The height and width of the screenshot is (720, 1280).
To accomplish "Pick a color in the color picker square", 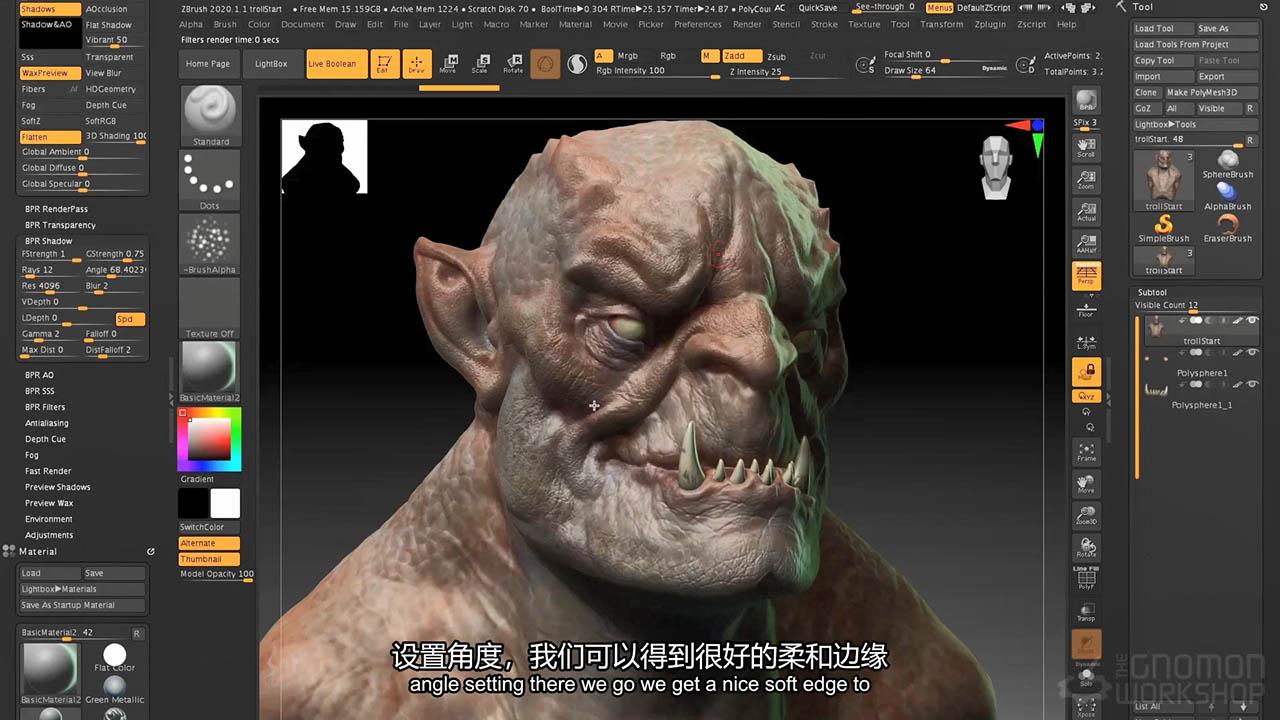I will (x=209, y=438).
